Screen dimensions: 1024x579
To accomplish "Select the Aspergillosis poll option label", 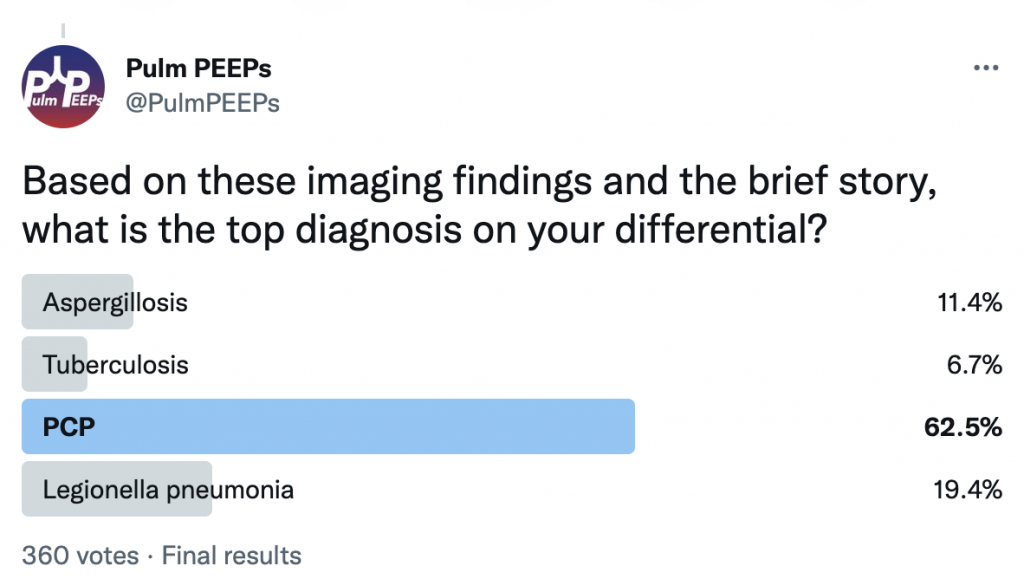I will [x=115, y=303].
